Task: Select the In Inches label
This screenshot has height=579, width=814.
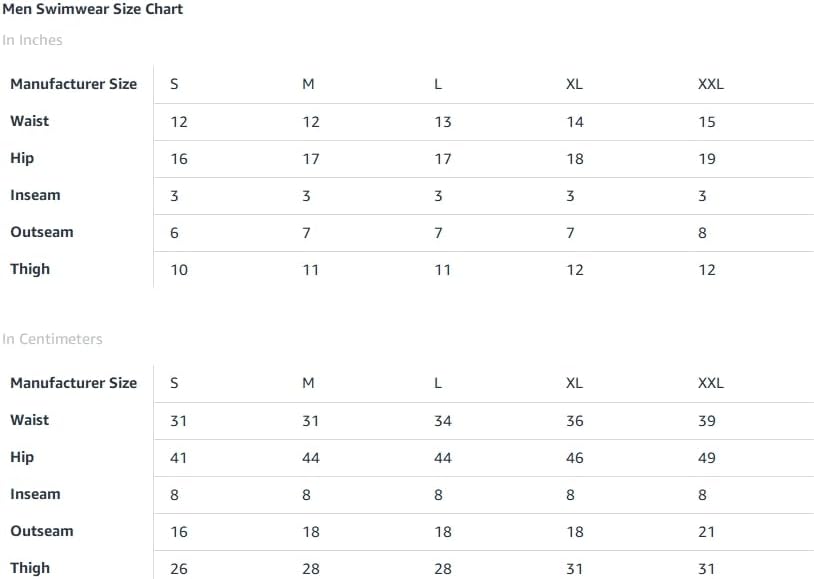Action: pyautogui.click(x=32, y=40)
